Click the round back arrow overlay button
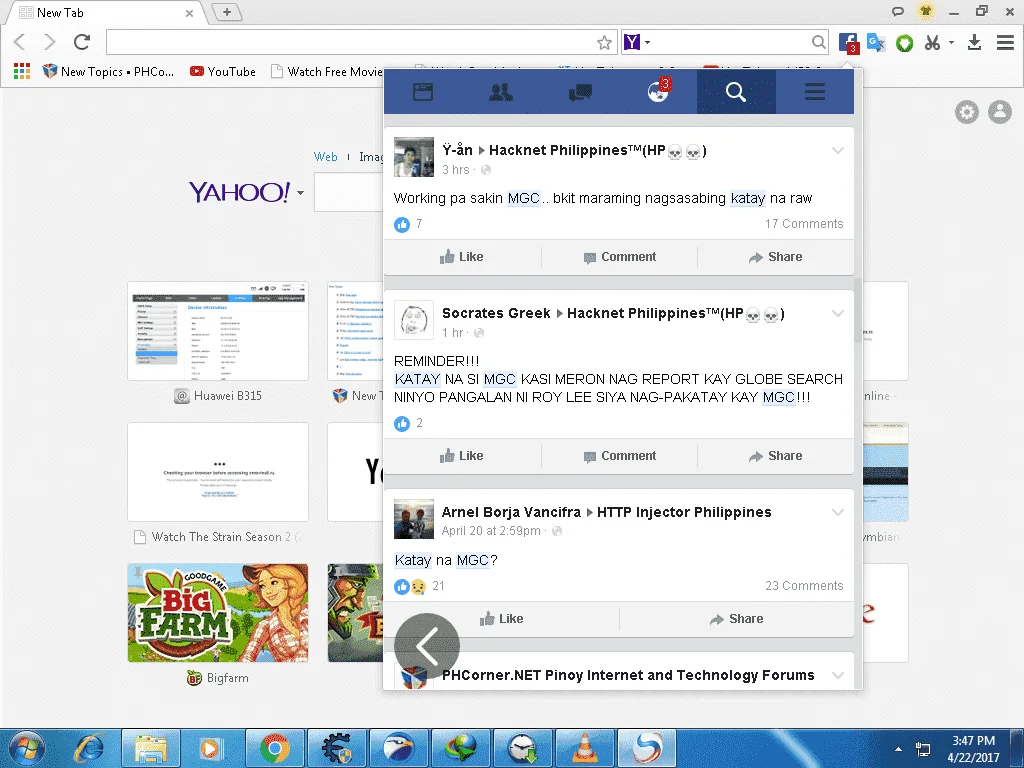 [427, 646]
